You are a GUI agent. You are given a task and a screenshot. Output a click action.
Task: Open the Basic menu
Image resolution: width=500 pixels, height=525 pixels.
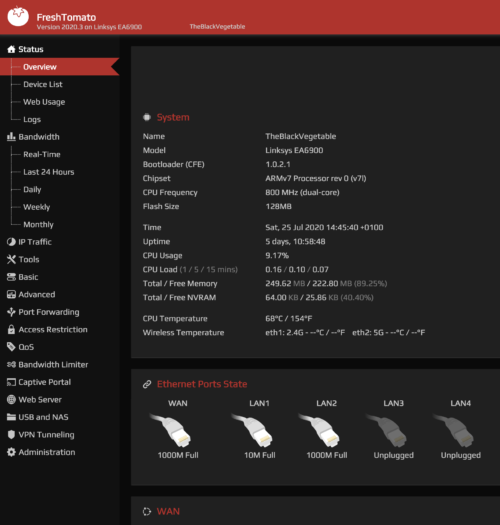[28, 277]
